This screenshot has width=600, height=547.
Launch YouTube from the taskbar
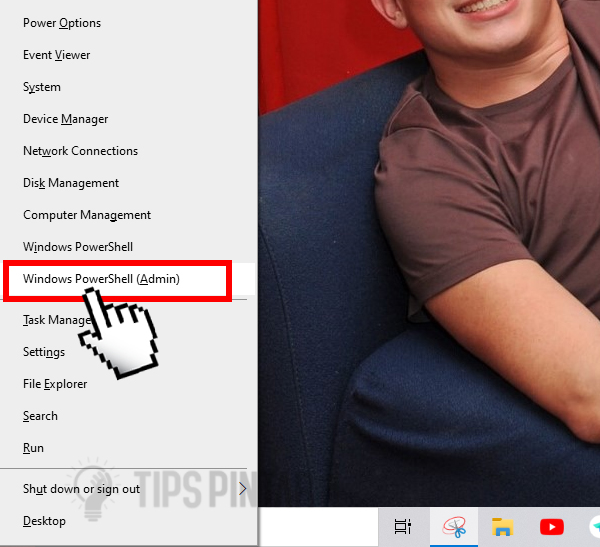click(x=551, y=527)
